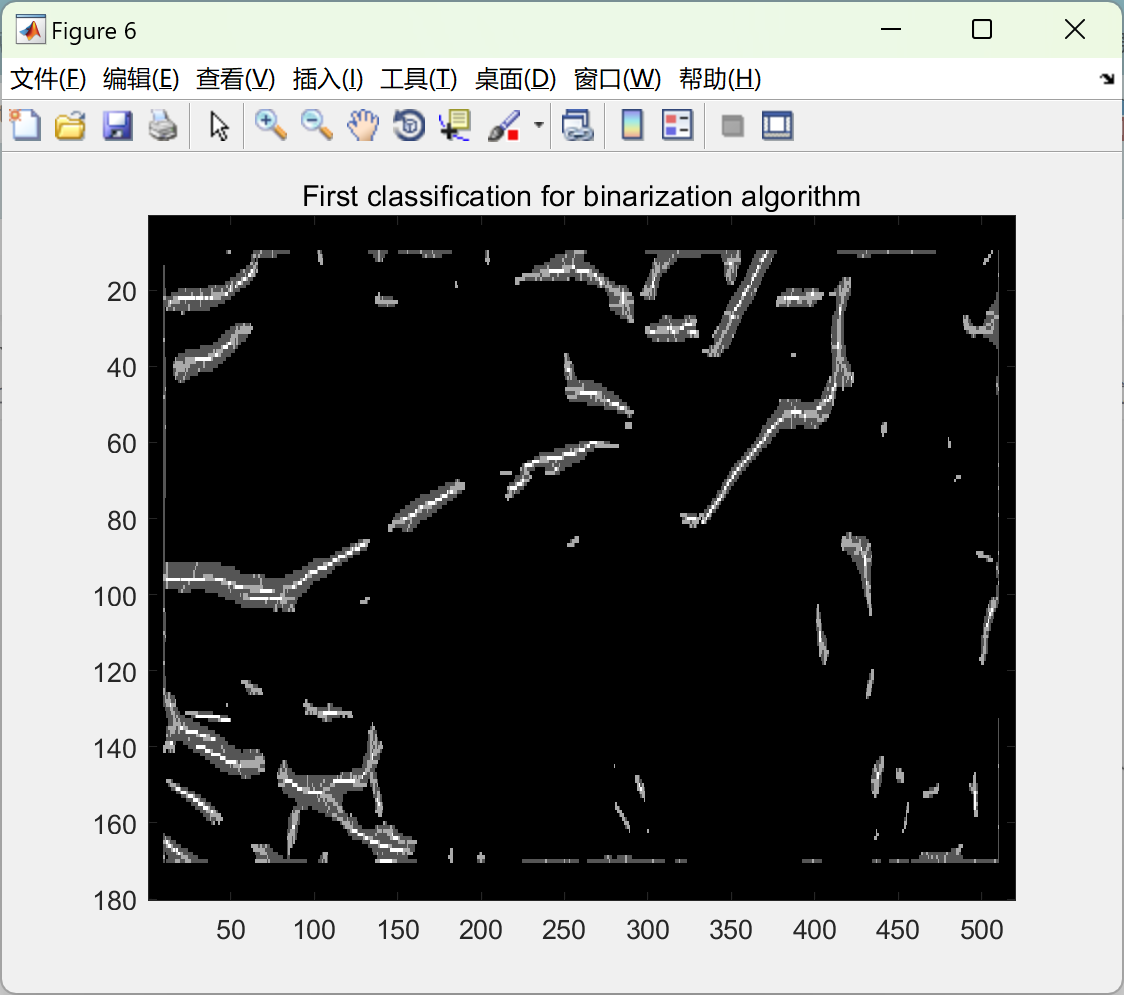
Task: Select the Data Cursor tool
Action: pyautogui.click(x=455, y=125)
